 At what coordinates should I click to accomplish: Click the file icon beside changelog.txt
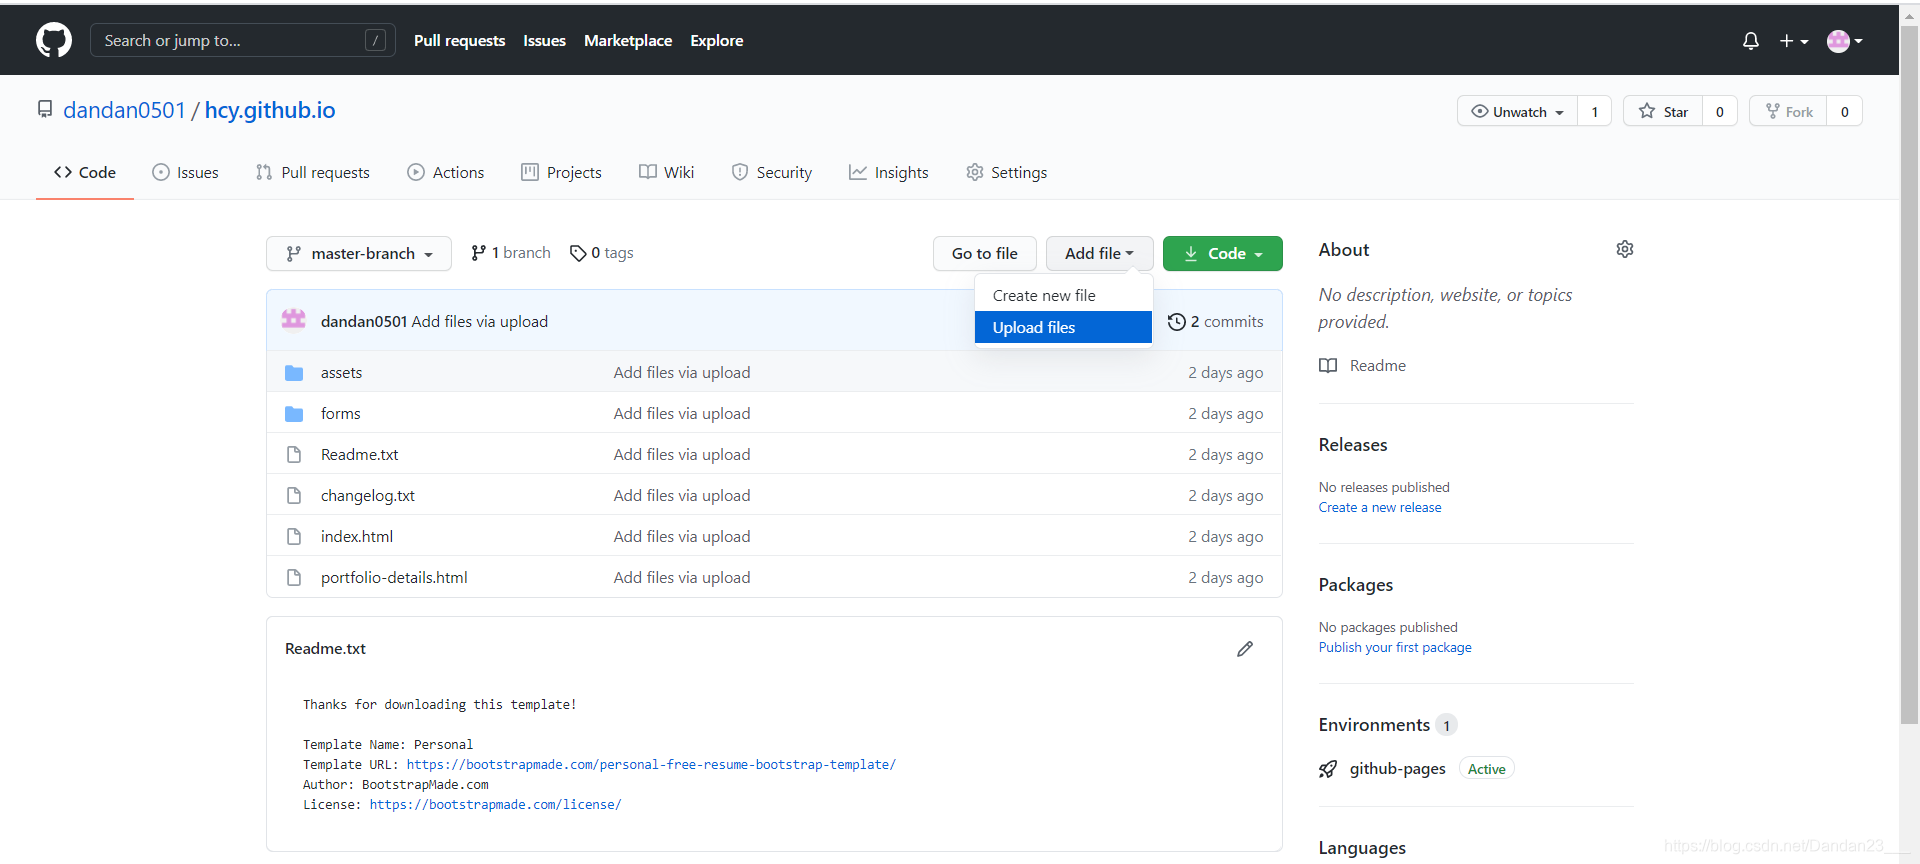click(294, 496)
